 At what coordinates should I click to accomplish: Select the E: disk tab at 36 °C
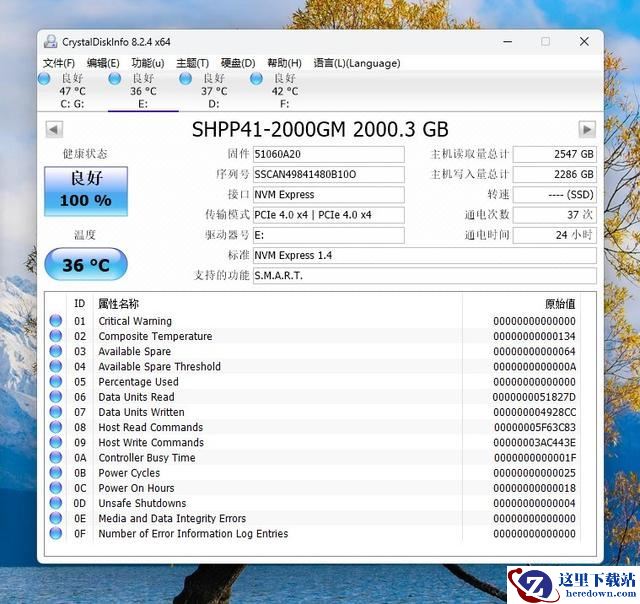click(x=143, y=91)
